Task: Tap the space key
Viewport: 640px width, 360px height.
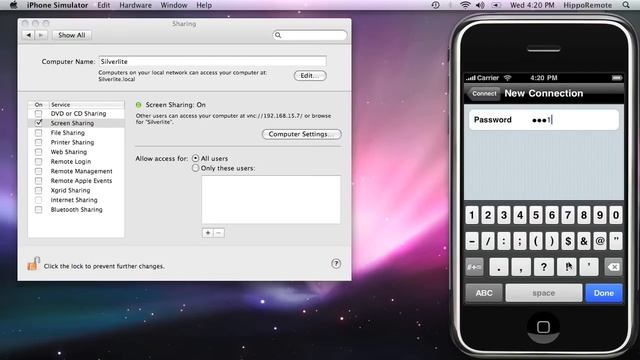Action: pos(543,293)
